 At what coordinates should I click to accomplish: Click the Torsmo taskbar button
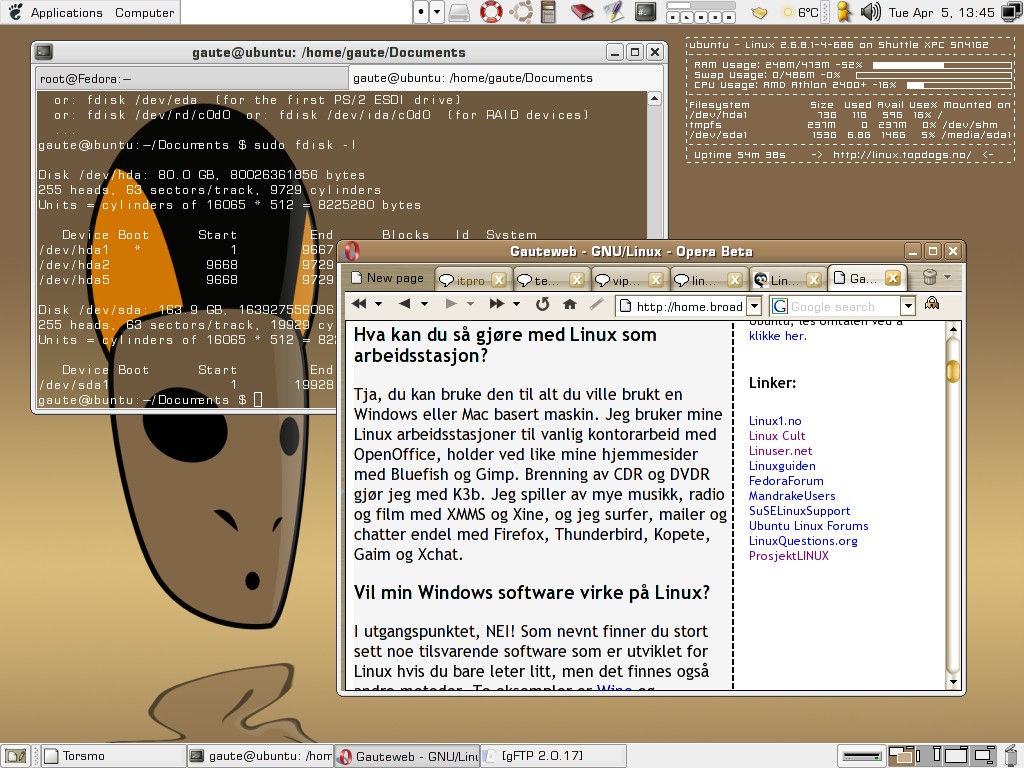pyautogui.click(x=114, y=756)
